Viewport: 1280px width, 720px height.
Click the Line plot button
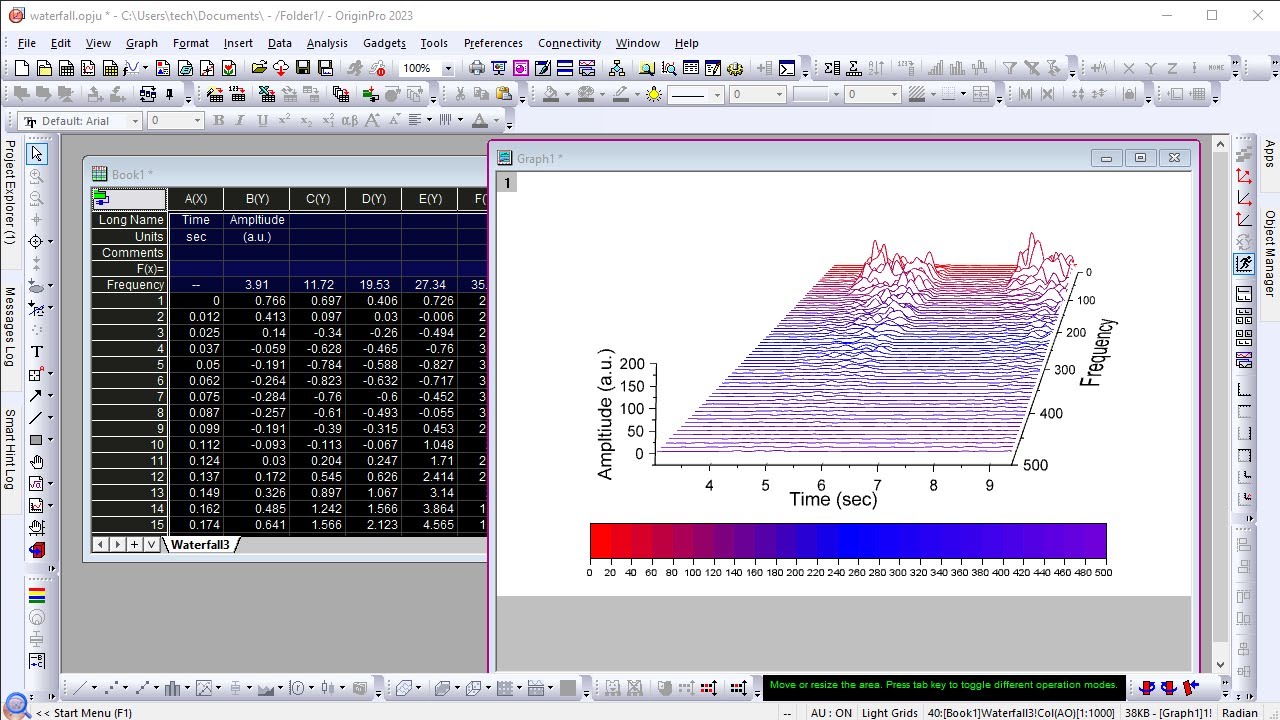pos(80,688)
